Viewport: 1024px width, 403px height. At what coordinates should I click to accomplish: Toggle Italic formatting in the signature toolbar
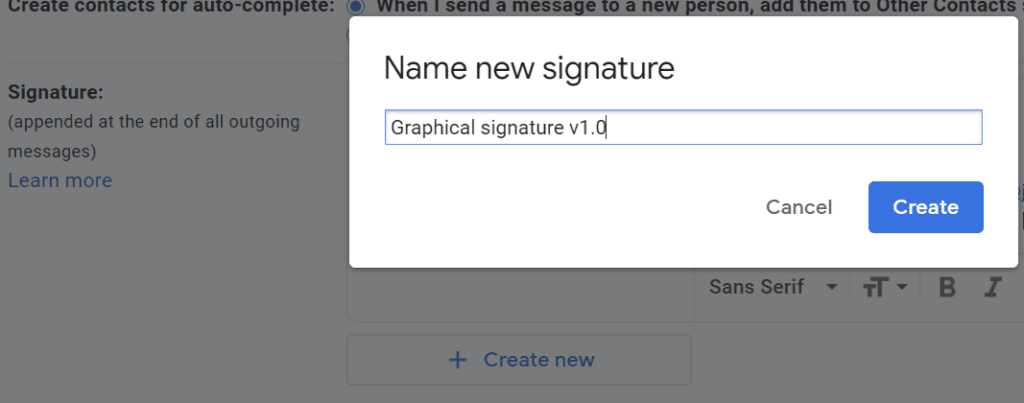click(x=993, y=287)
